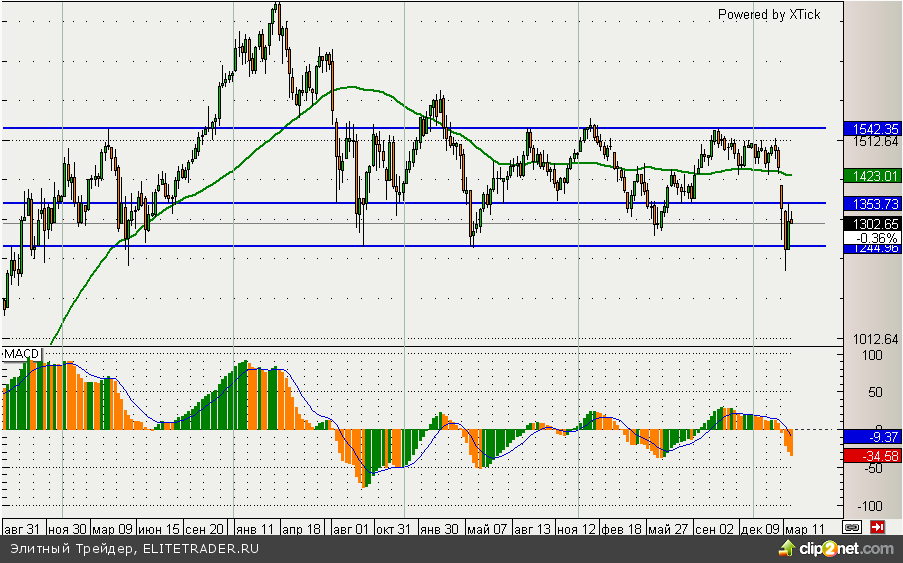Click the red scroll-to-end arrow icon

[877, 526]
